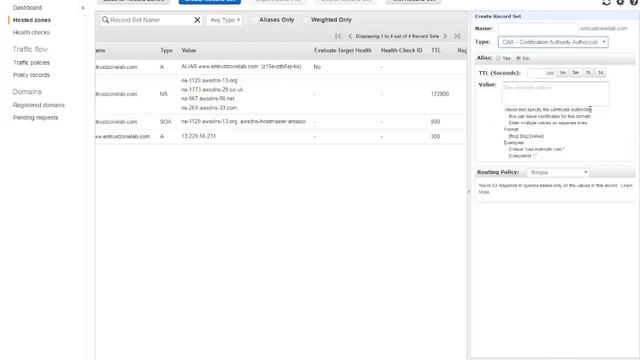Toggle the Aliases Only checkbox
The width and height of the screenshot is (640, 360).
point(253,20)
